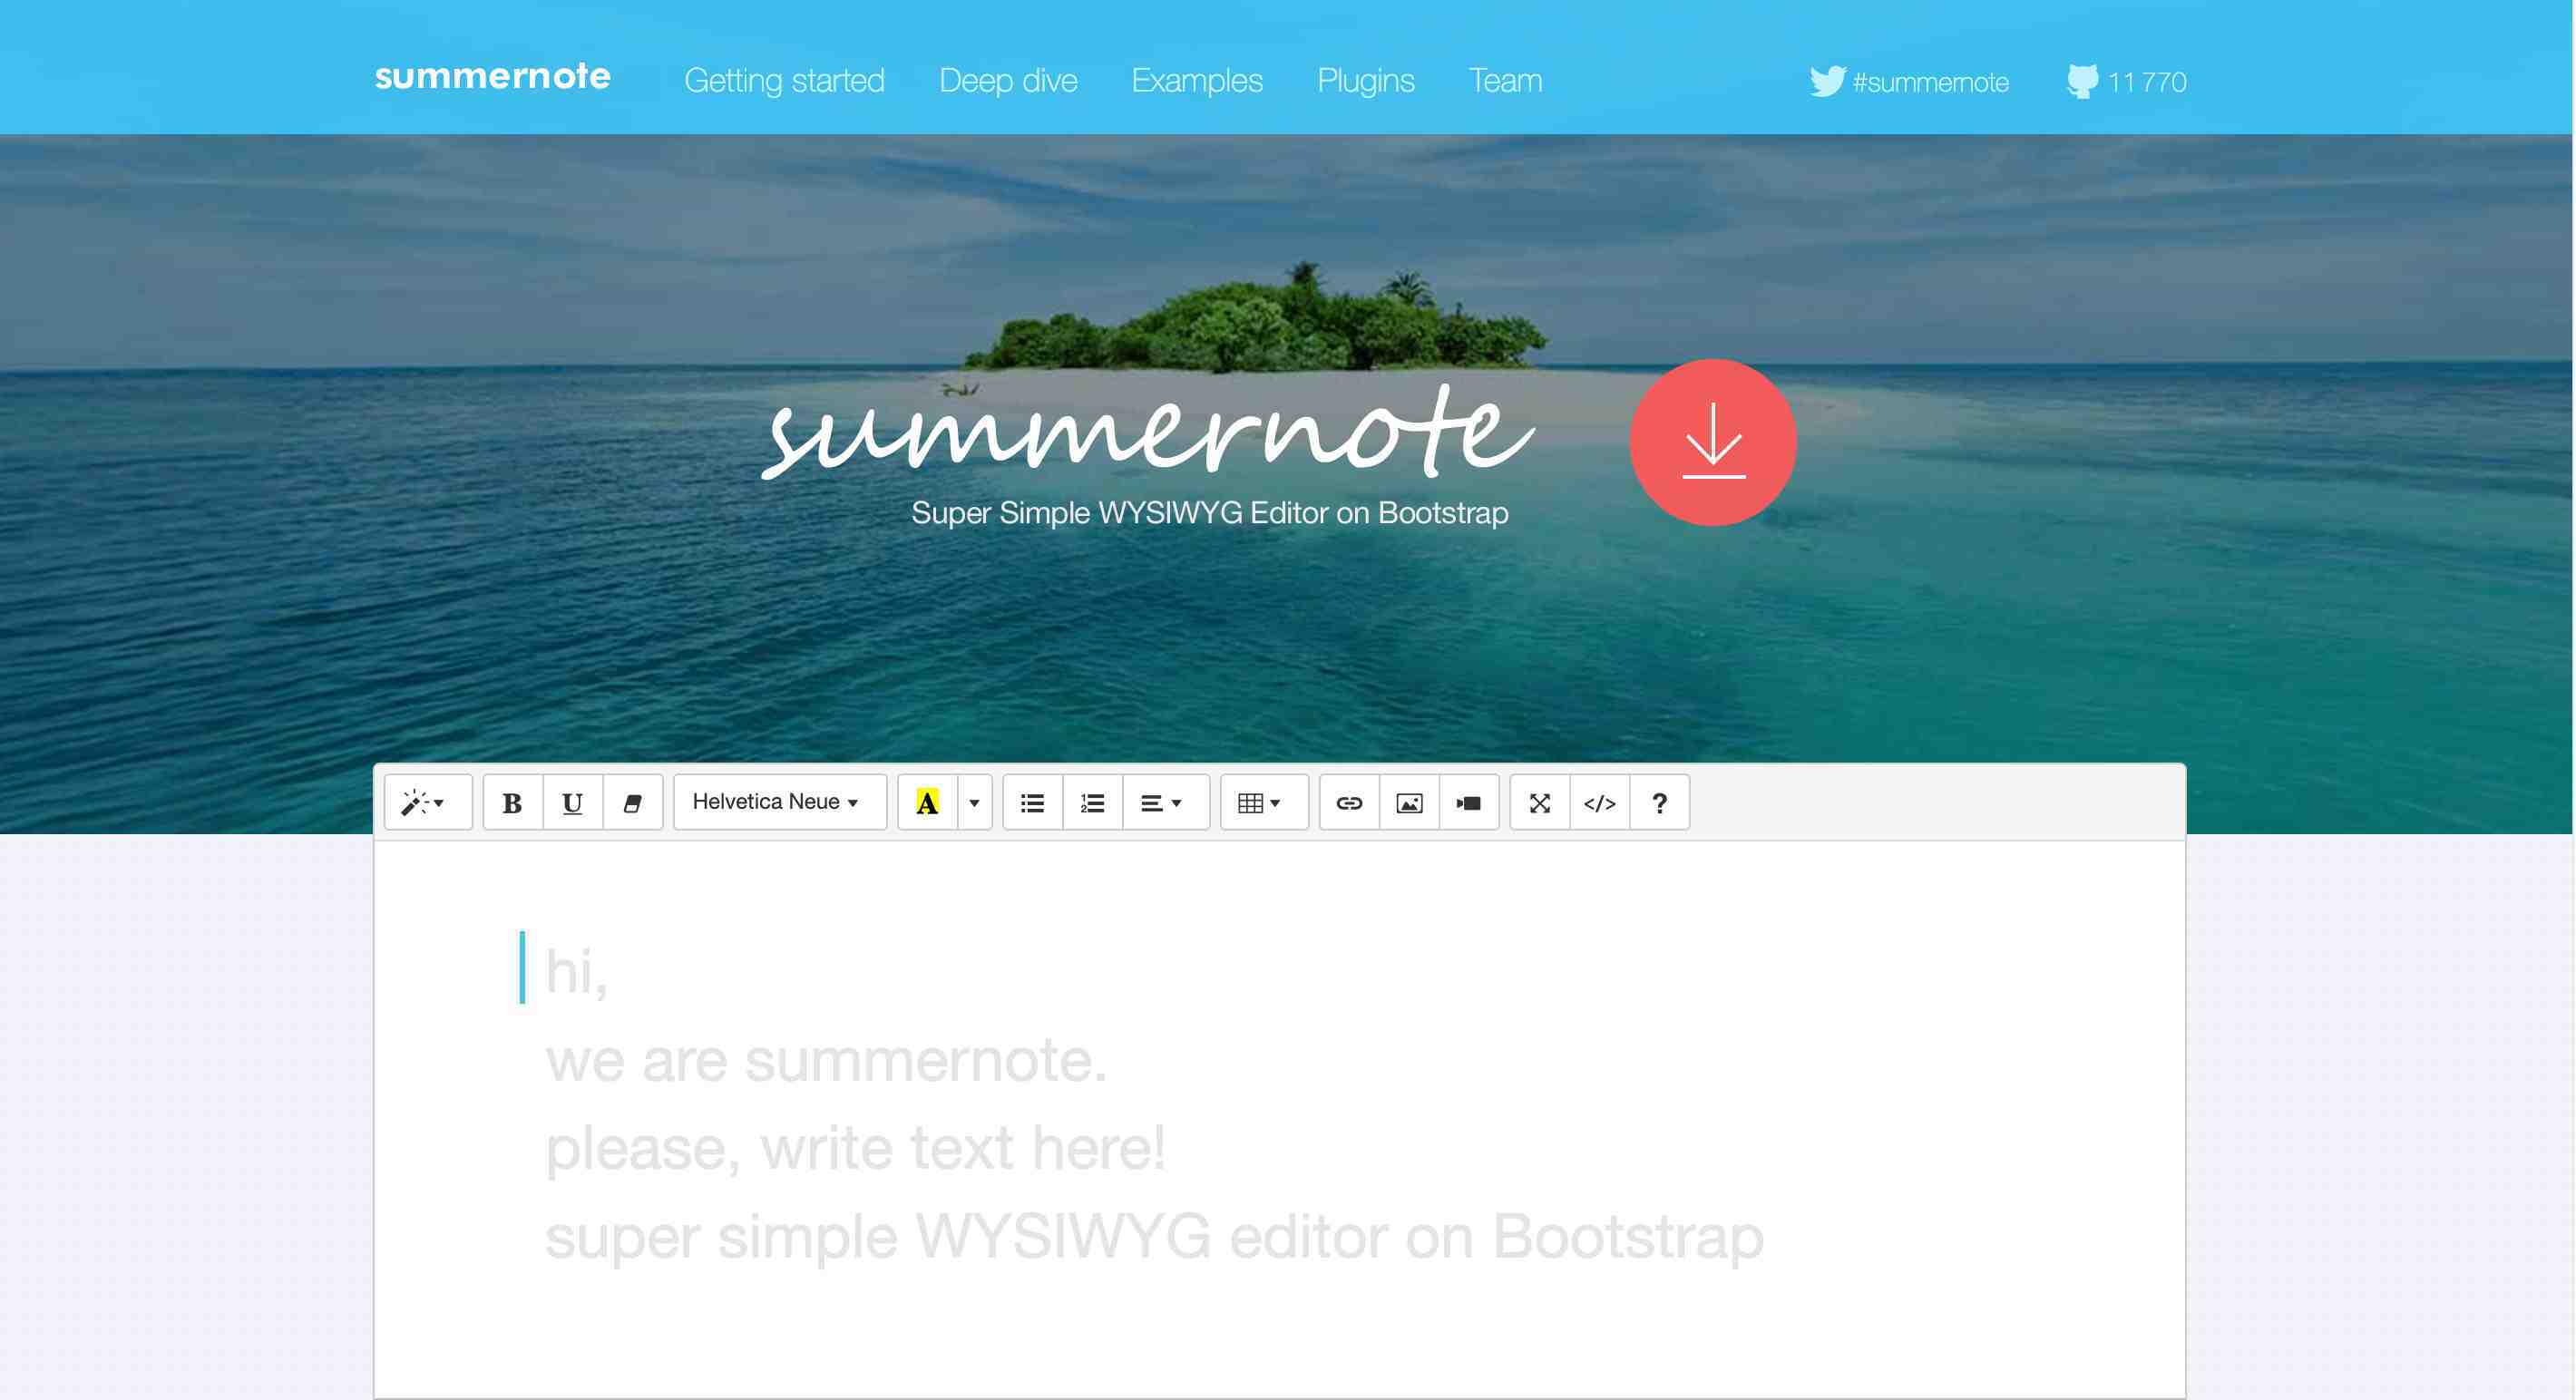Open the Plugins page

tap(1366, 80)
